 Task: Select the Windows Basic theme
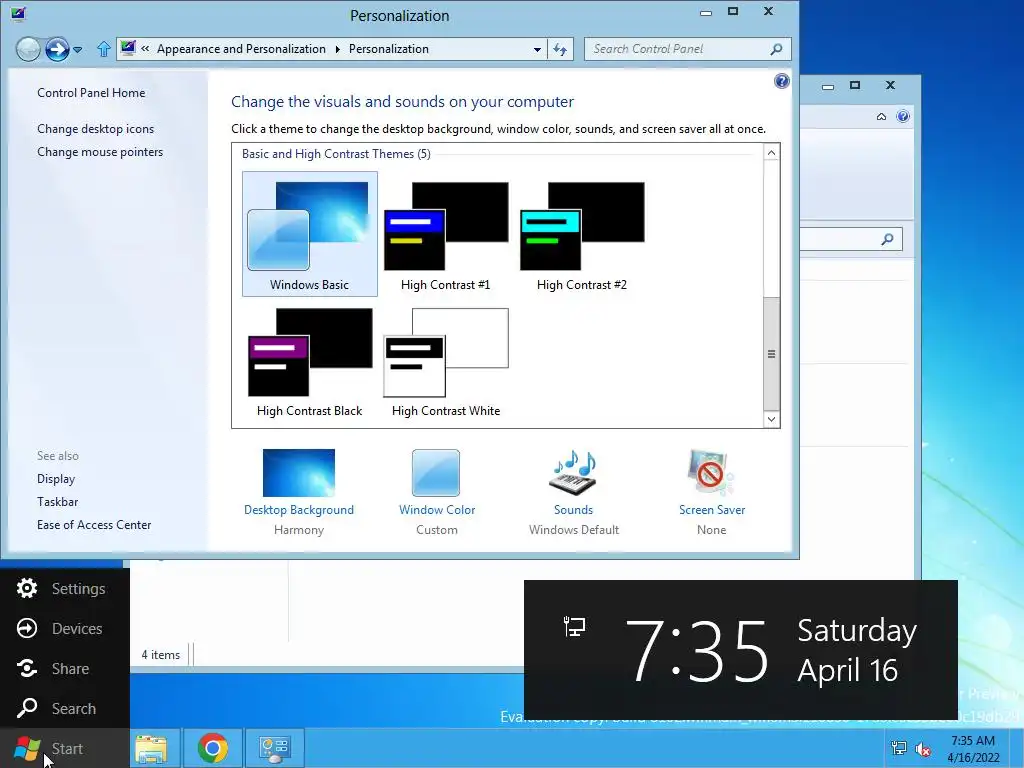point(310,234)
